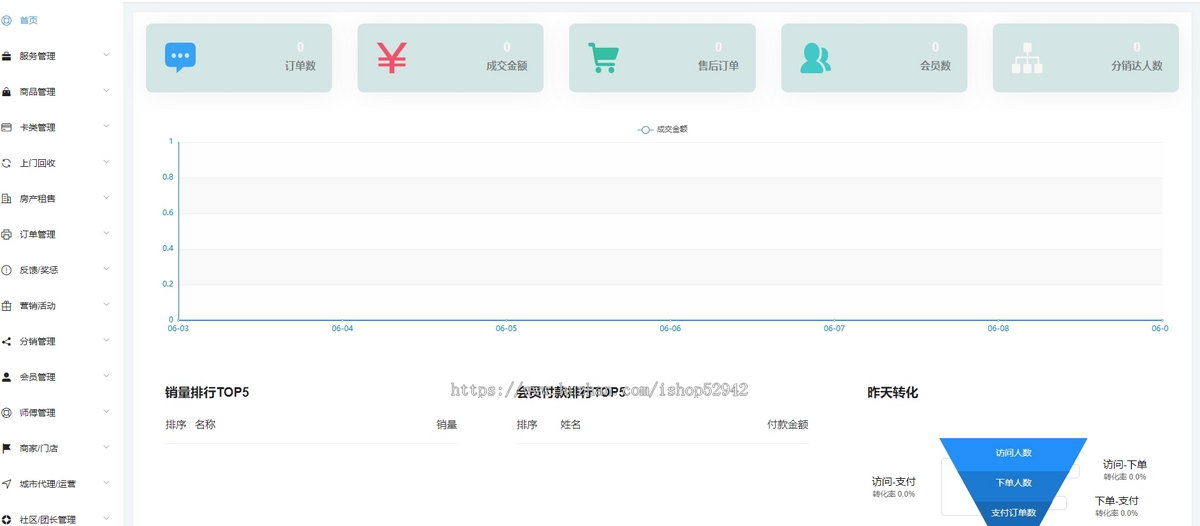Expand the 商家/门店 chevron
The width and height of the screenshot is (1200, 526).
pyautogui.click(x=106, y=447)
